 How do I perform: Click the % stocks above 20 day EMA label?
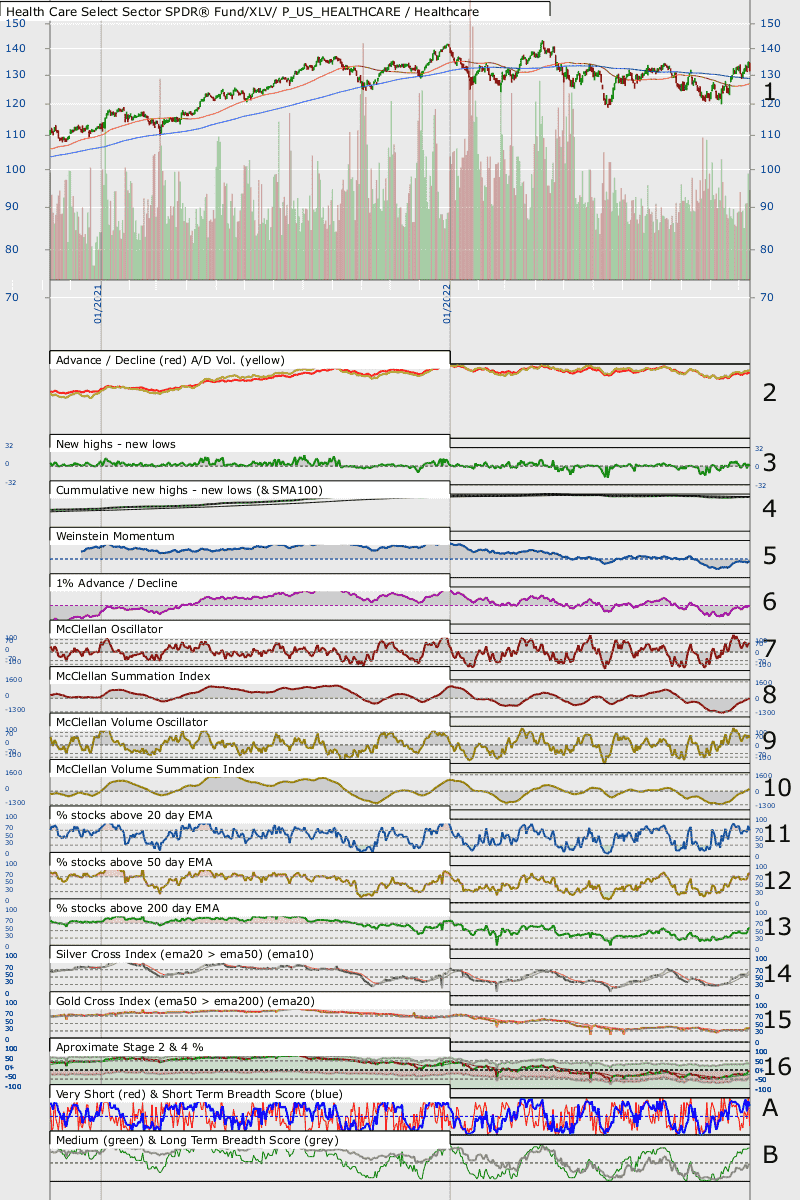tap(134, 815)
